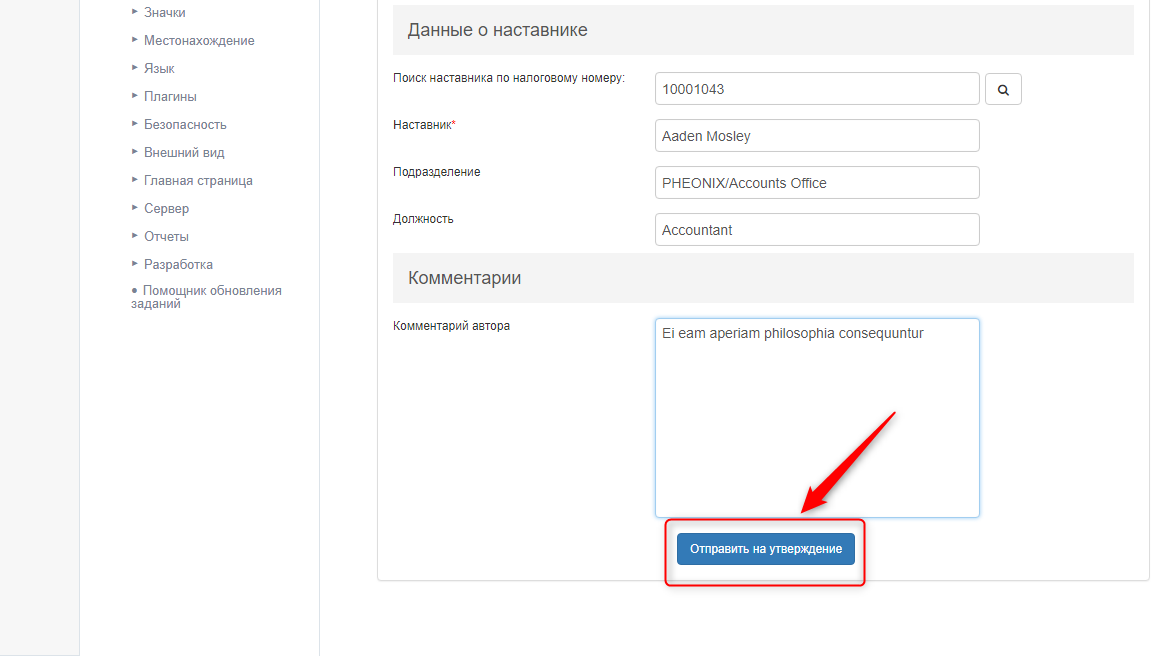1175x656 pixels.
Task: Open Помощник обновления заданий link
Action: pos(206,297)
